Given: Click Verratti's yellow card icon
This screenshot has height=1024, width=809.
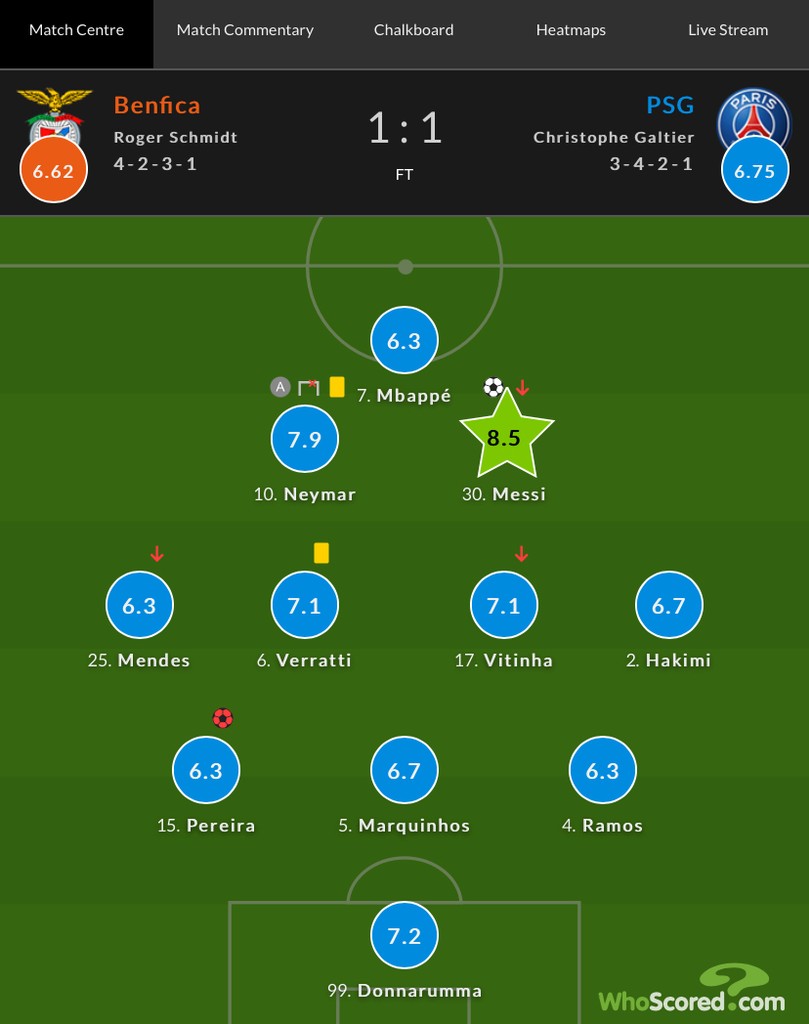Looking at the screenshot, I should [321, 553].
